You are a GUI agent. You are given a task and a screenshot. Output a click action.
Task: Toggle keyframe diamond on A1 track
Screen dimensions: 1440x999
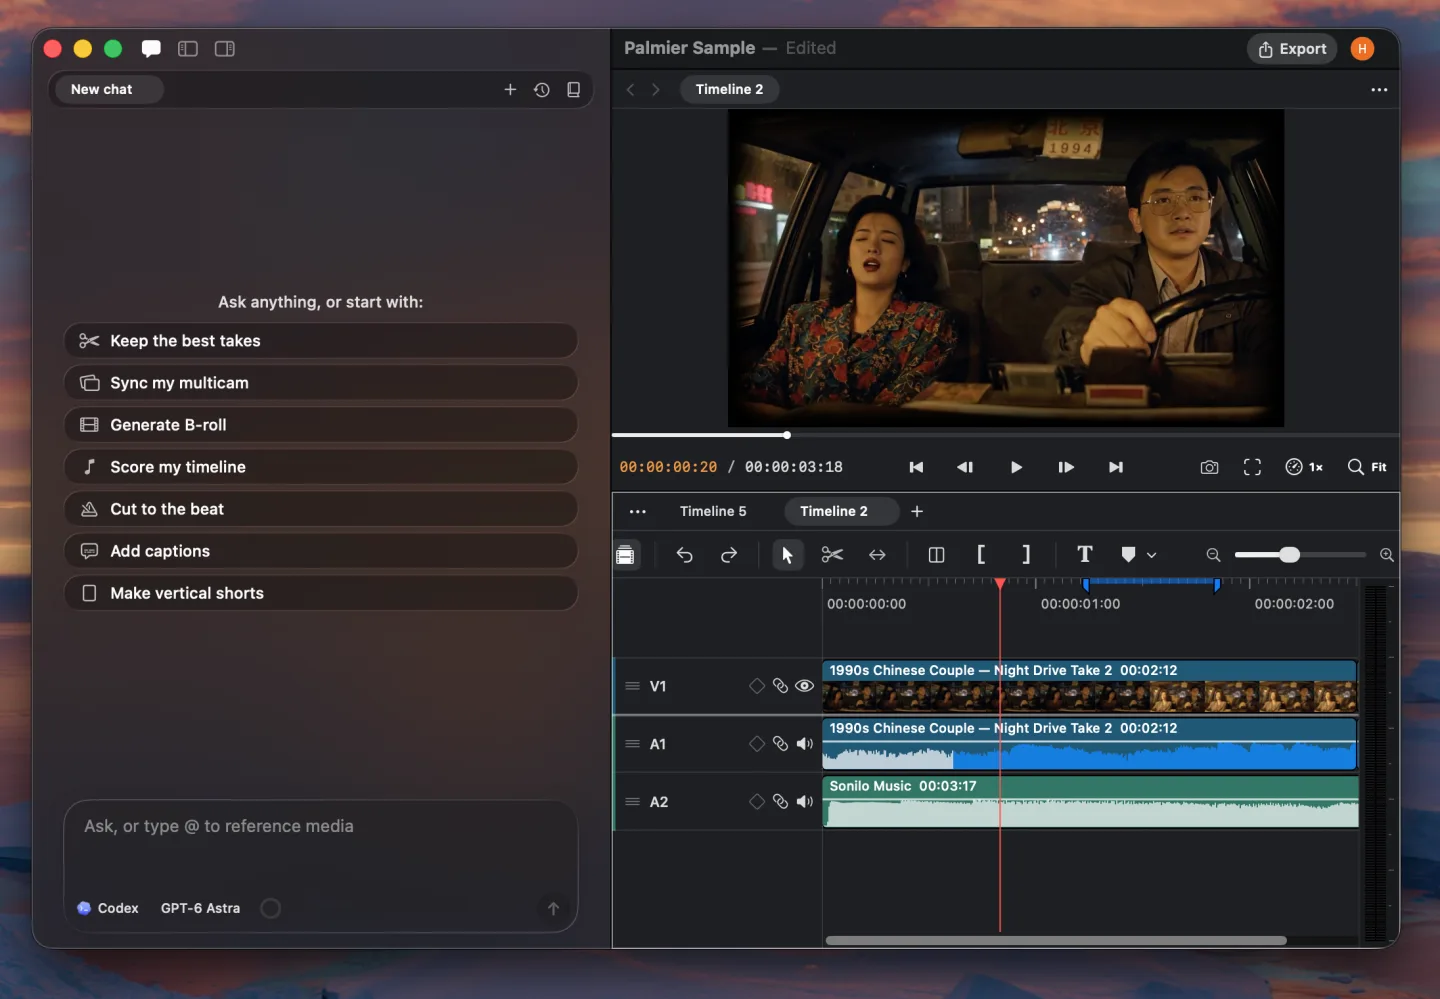(x=757, y=744)
